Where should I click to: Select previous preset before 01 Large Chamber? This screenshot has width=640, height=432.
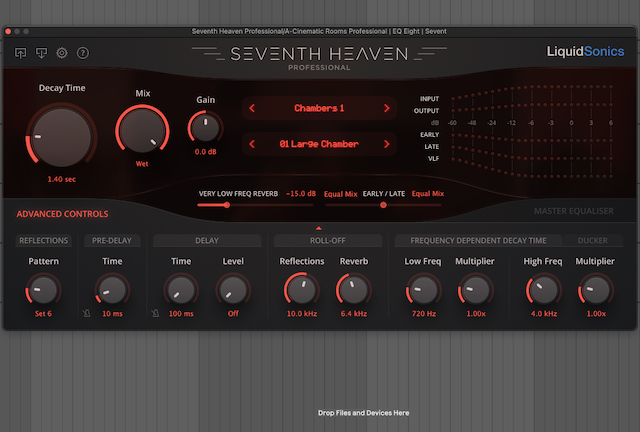252,144
